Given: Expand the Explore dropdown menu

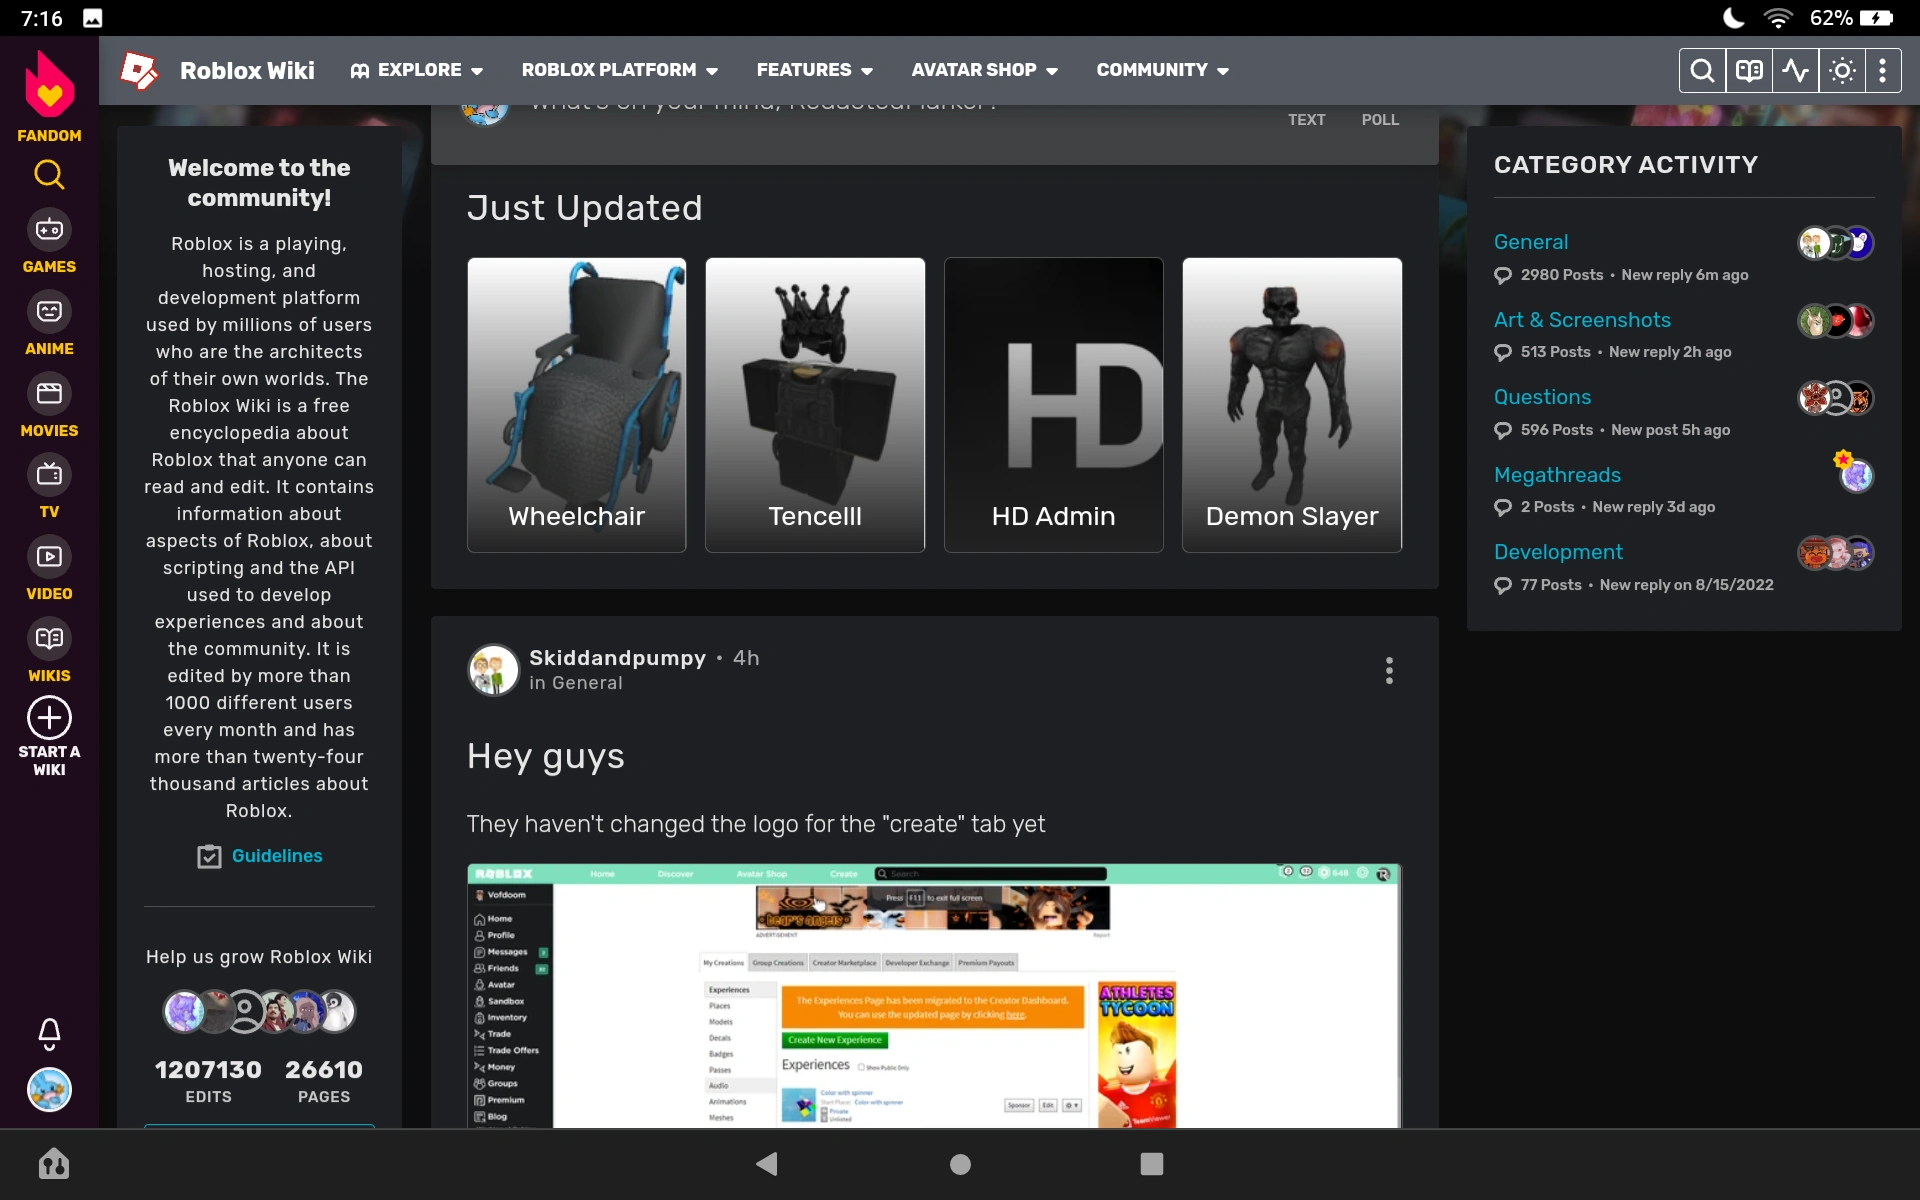Looking at the screenshot, I should (x=417, y=70).
